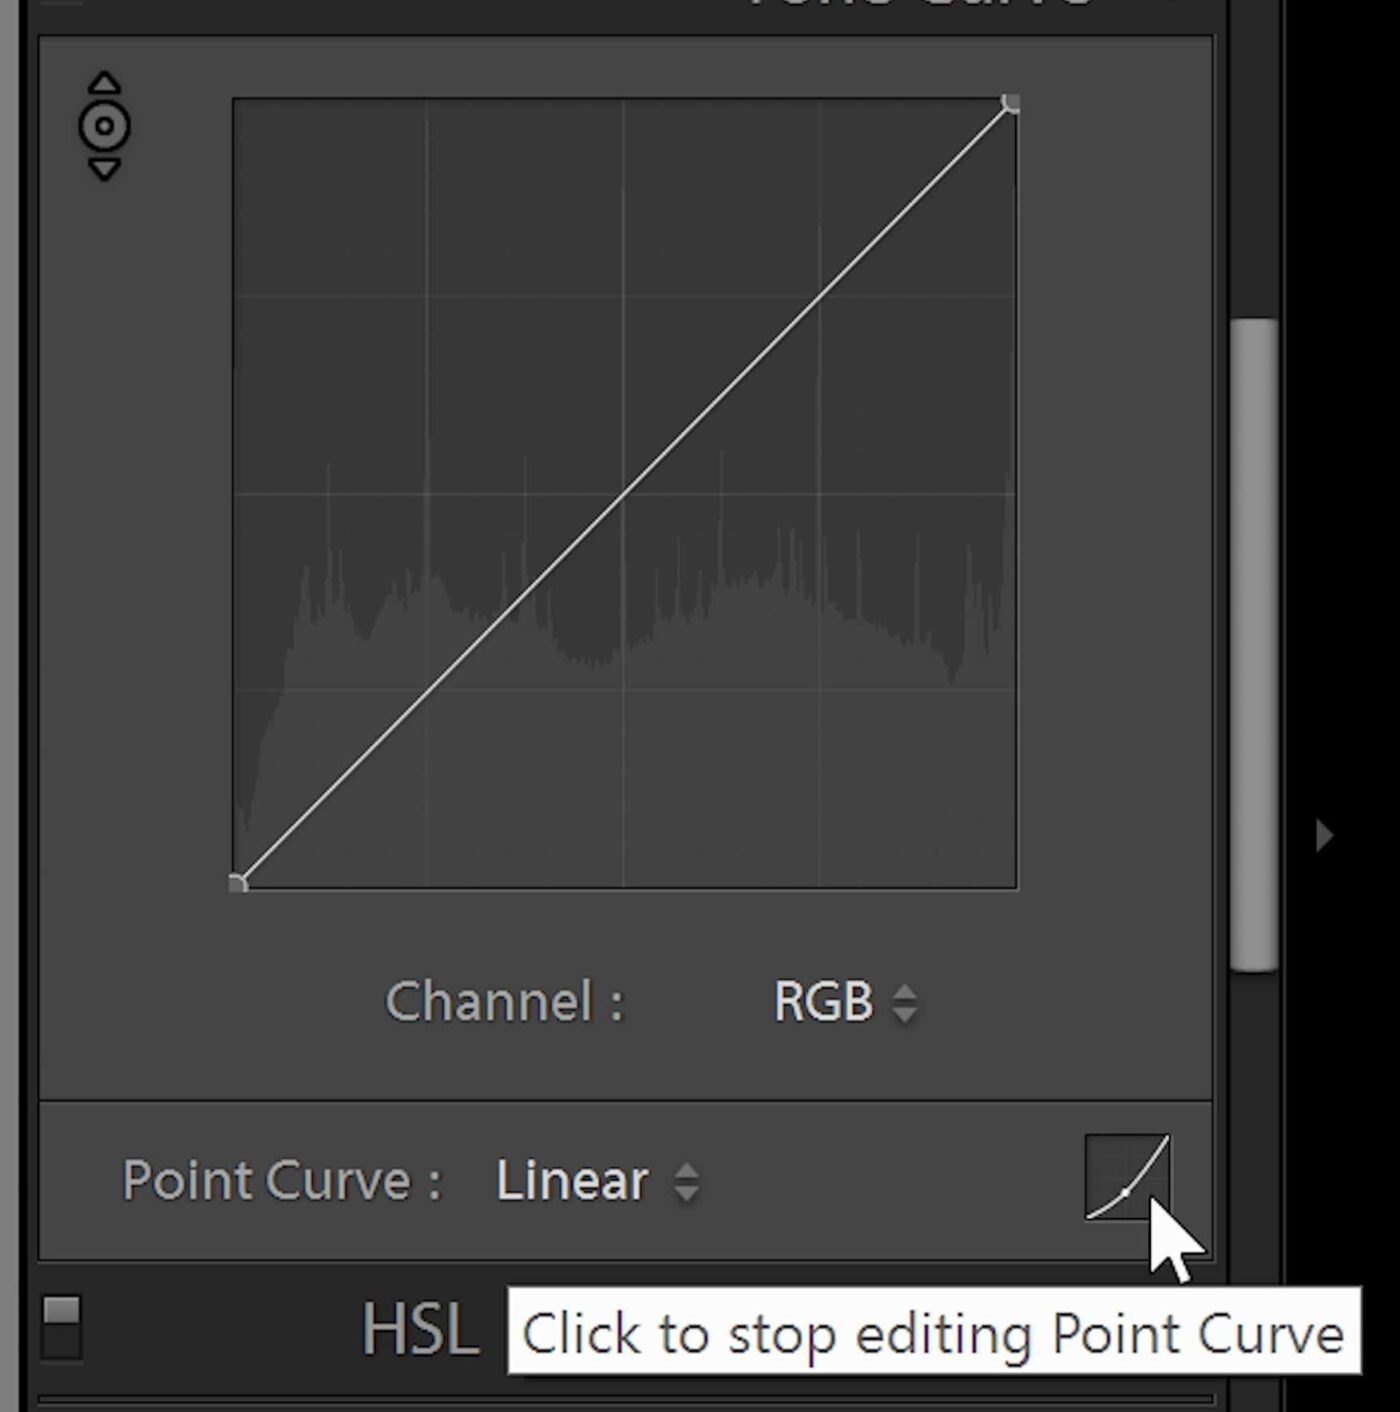The image size is (1400, 1412).
Task: Click the side panel collapse arrow
Action: pos(1323,836)
